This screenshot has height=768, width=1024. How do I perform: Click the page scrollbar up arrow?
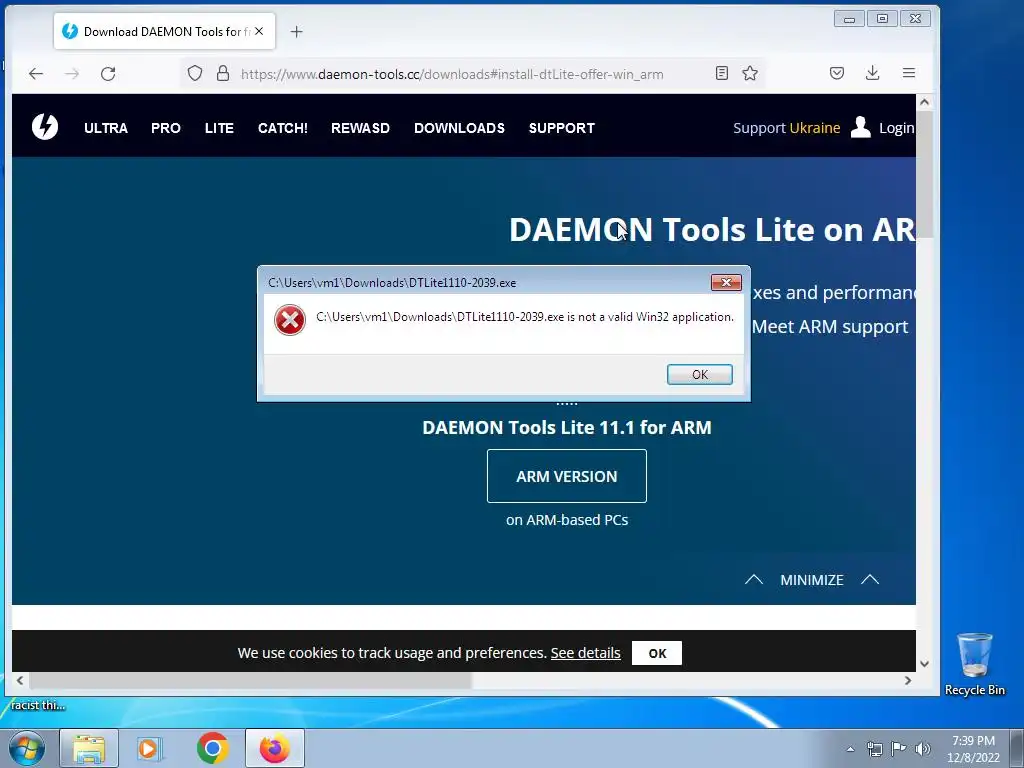(924, 102)
